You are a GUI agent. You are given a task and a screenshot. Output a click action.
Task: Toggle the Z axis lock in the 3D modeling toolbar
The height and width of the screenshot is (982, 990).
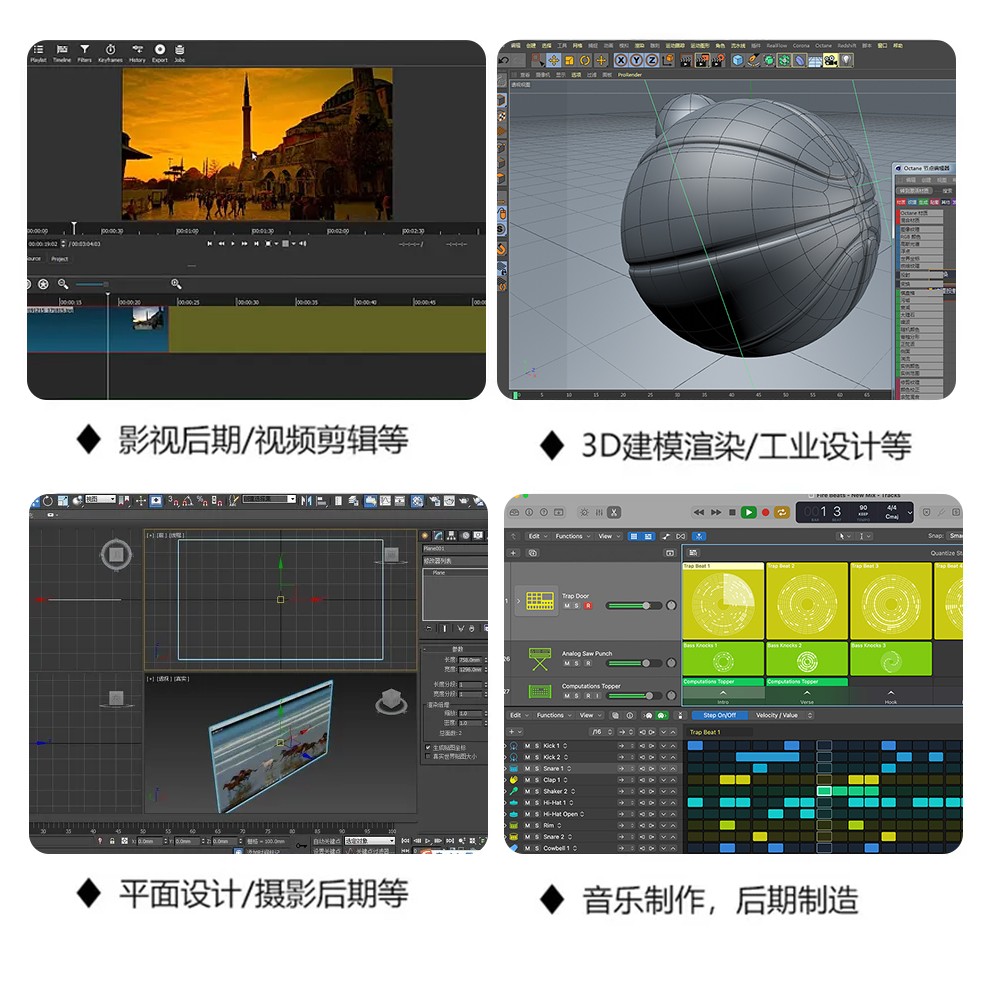[651, 60]
